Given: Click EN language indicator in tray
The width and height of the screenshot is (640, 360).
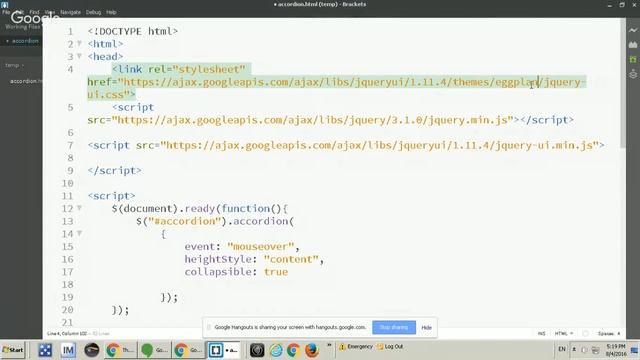Looking at the screenshot, I should point(562,349).
